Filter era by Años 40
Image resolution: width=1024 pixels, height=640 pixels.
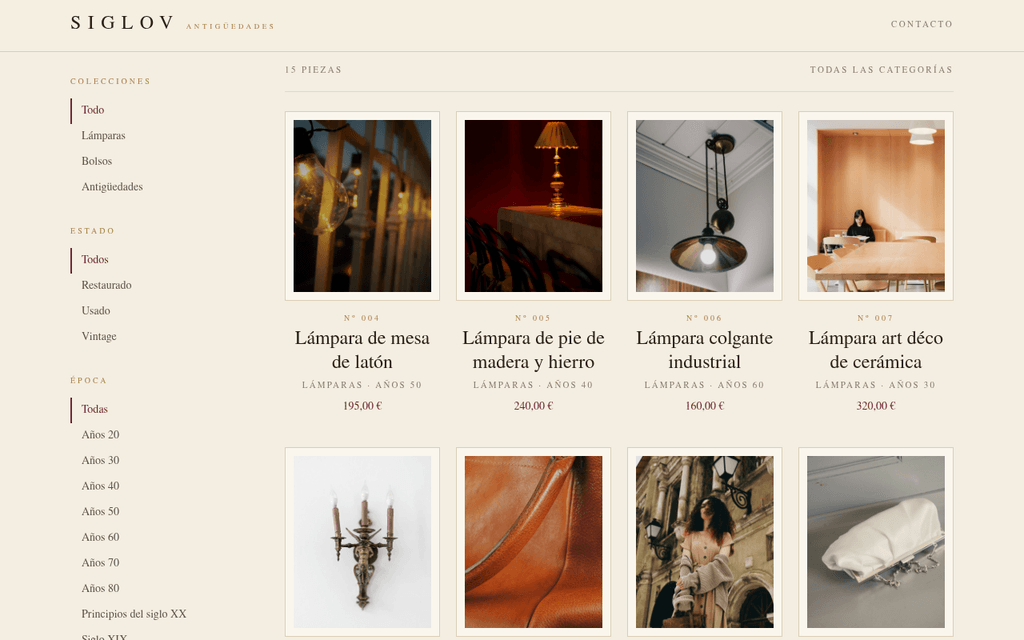pyautogui.click(x=101, y=485)
